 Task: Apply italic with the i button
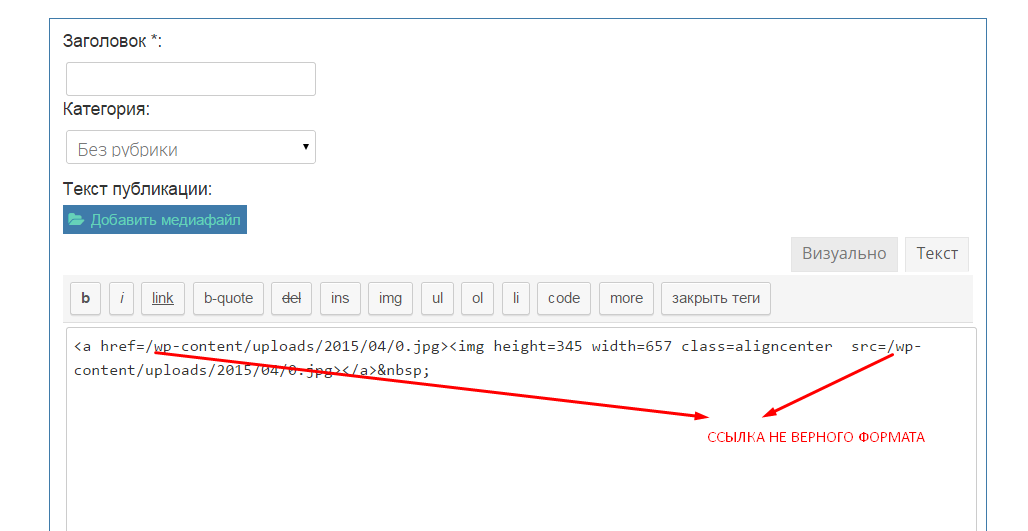click(x=121, y=298)
